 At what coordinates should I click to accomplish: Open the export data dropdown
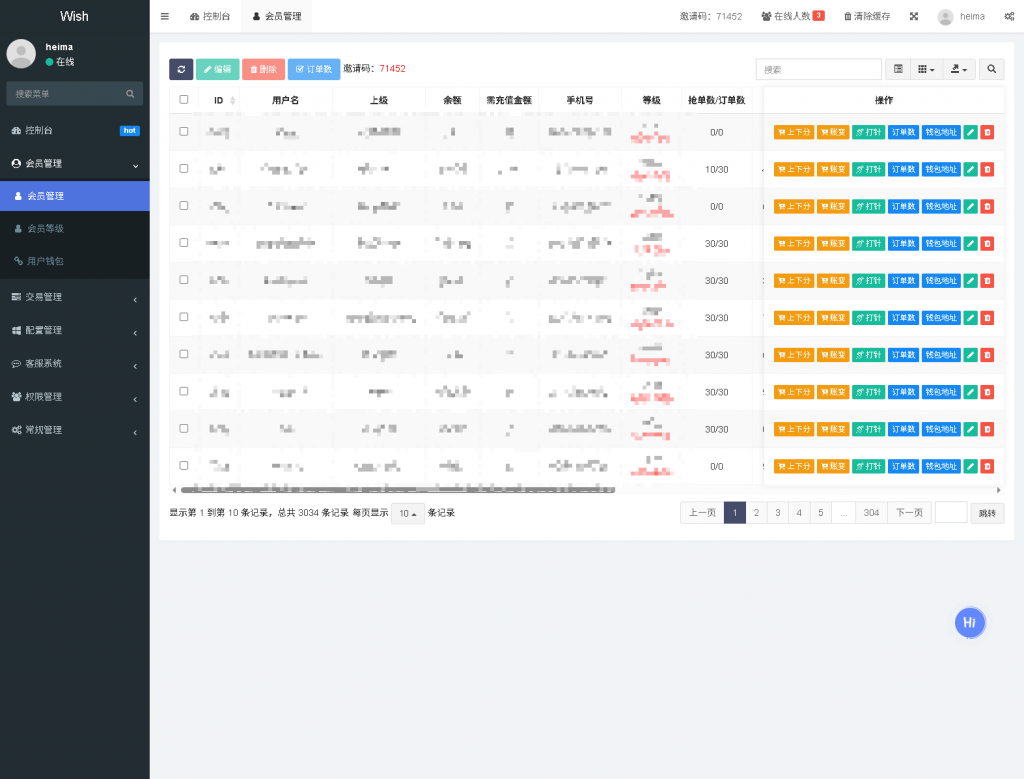[x=960, y=69]
